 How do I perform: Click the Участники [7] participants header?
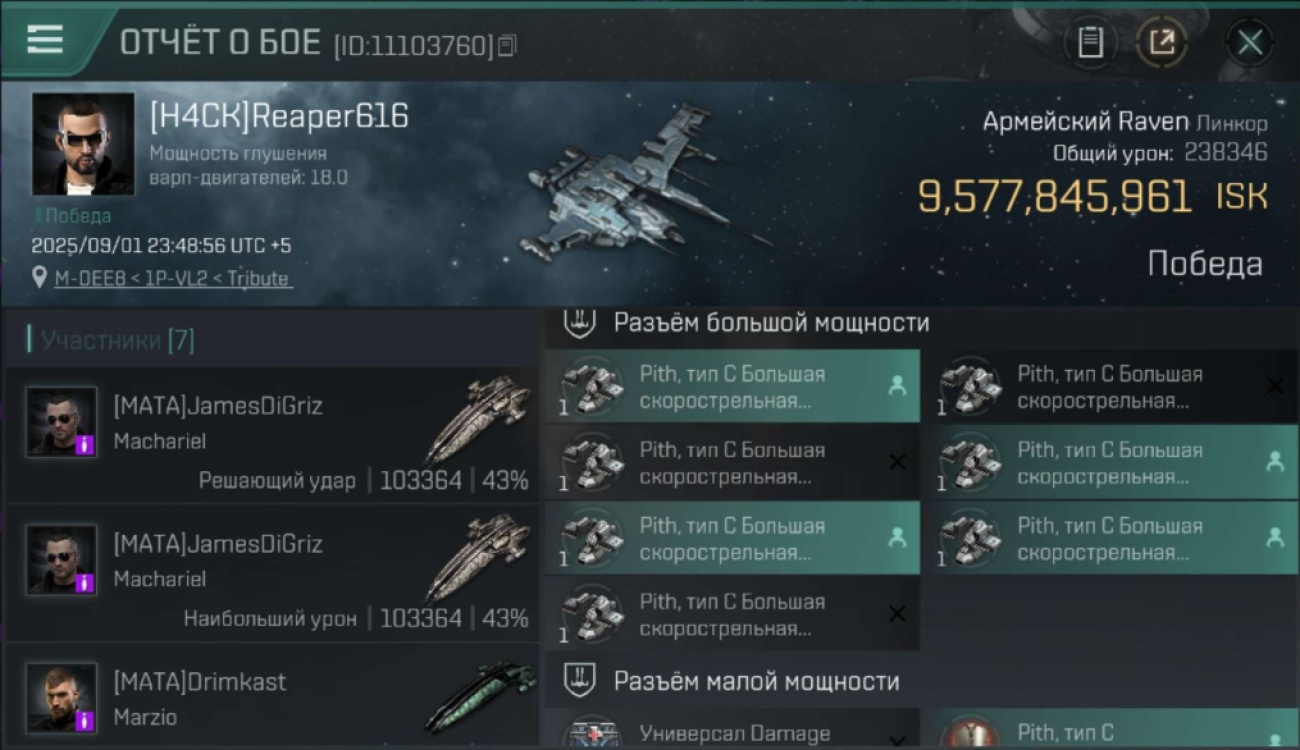click(111, 340)
